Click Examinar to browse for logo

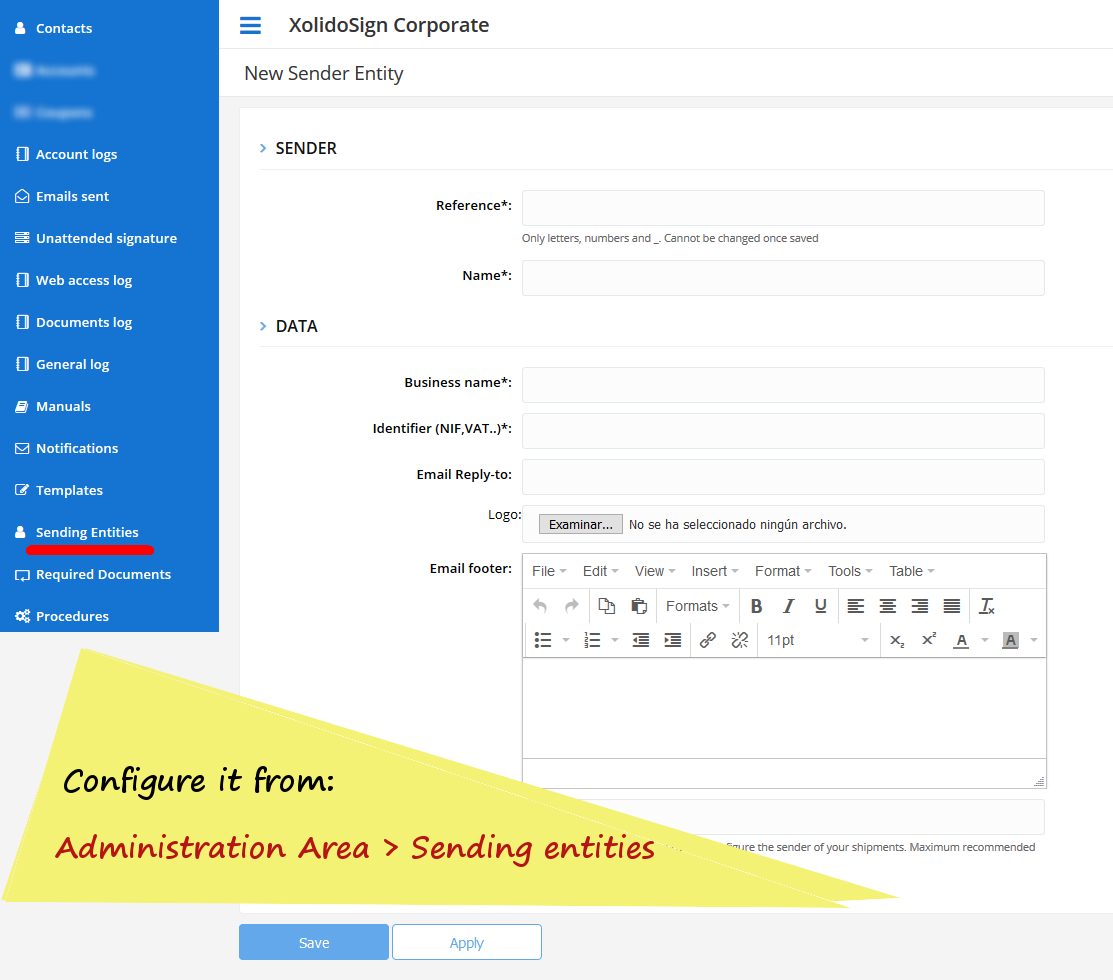pos(581,524)
